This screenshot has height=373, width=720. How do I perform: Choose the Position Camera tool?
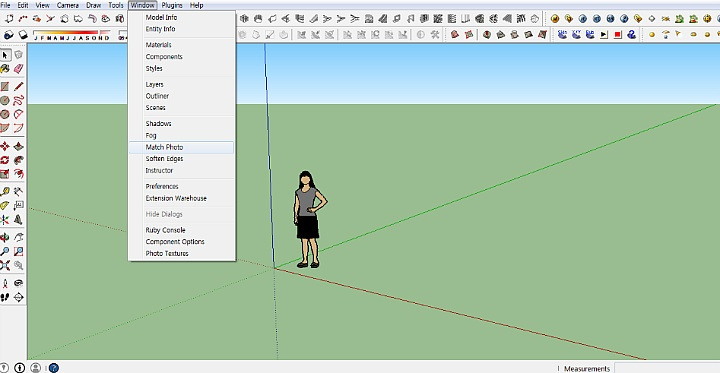pos(5,283)
